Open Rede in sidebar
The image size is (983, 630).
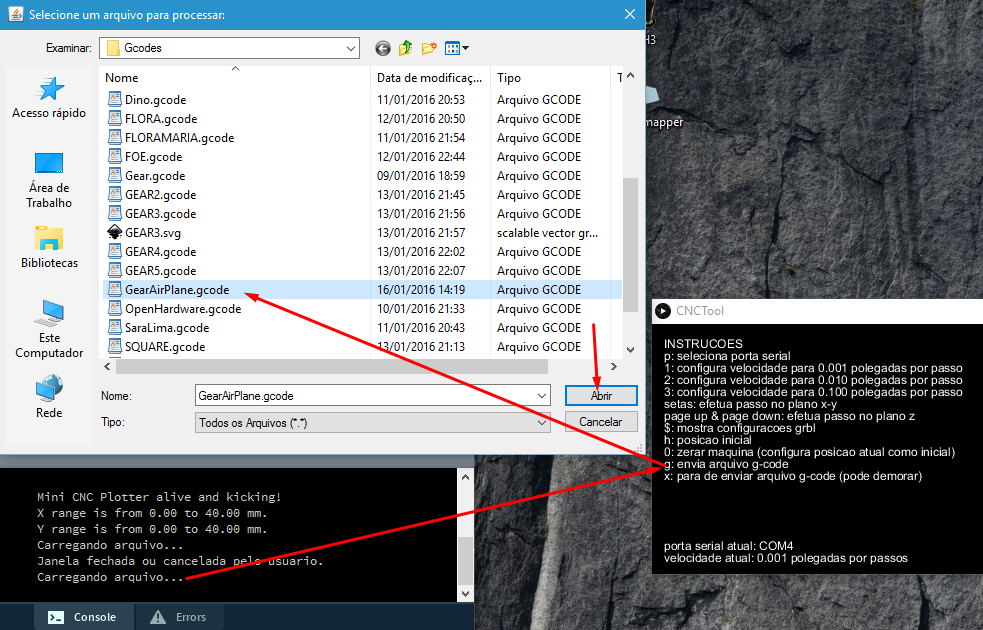tap(49, 397)
